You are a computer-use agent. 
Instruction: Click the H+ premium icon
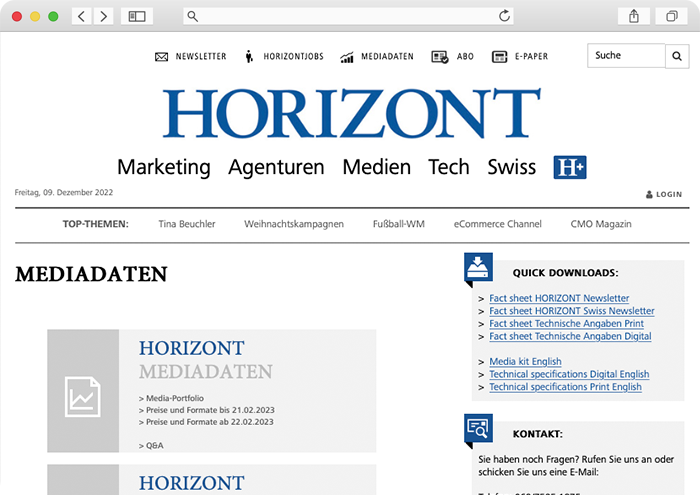point(570,167)
